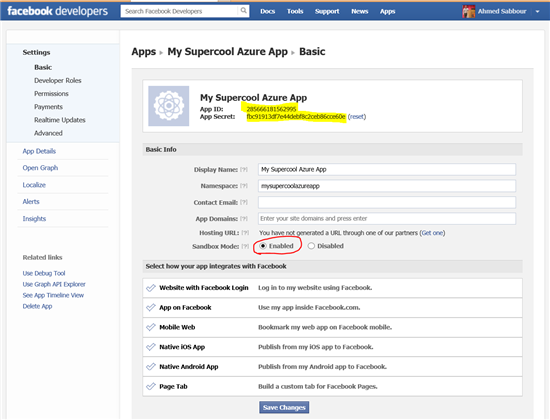Open Hosting URL help question mark
Image resolution: width=550 pixels, height=420 pixels.
pos(245,233)
